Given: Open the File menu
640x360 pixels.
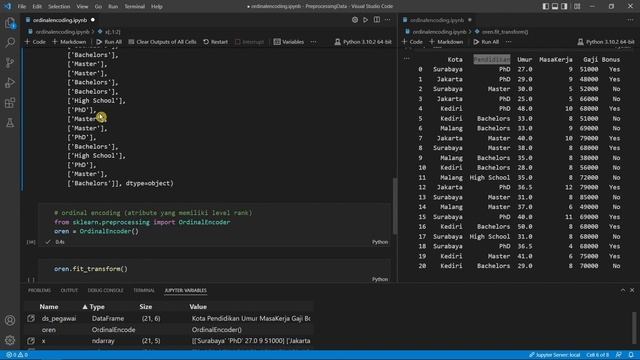Looking at the screenshot, I should (x=22, y=7).
